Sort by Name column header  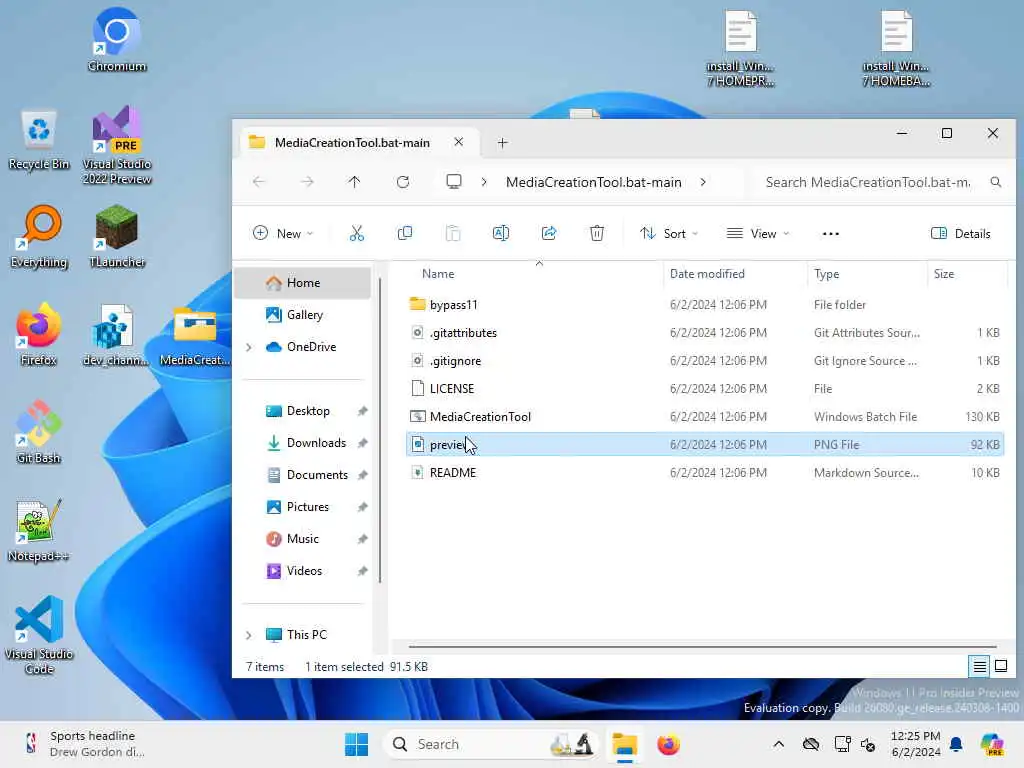click(438, 274)
